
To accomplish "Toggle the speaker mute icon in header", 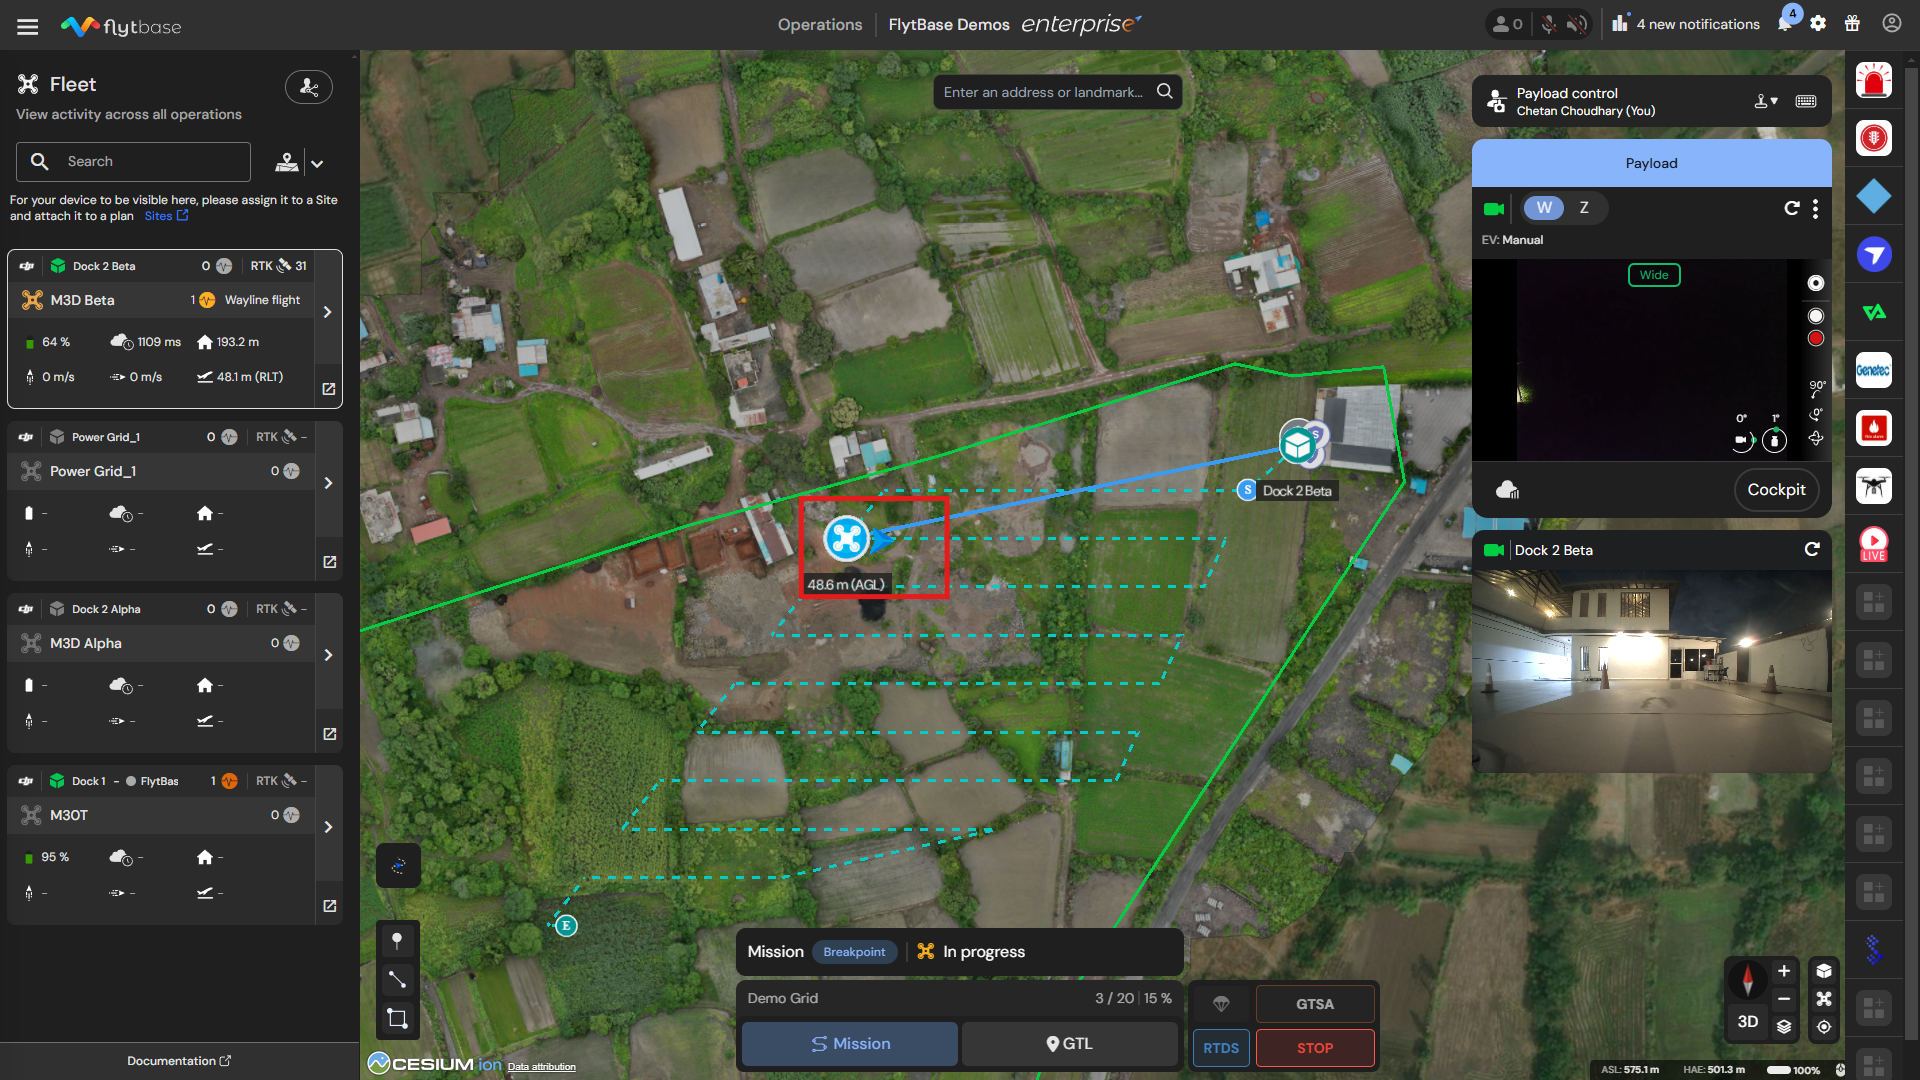I will (x=1577, y=24).
